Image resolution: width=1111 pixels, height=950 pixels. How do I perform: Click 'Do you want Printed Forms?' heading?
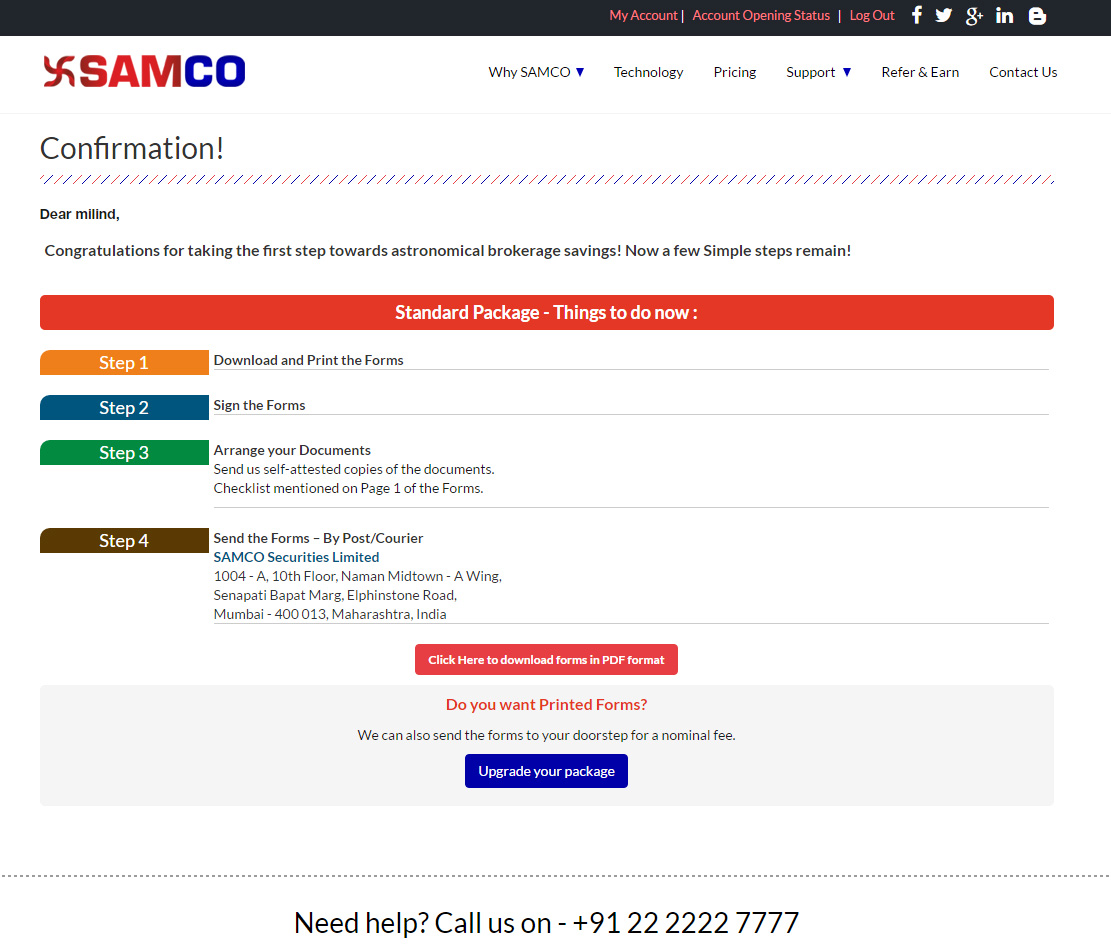[546, 705]
